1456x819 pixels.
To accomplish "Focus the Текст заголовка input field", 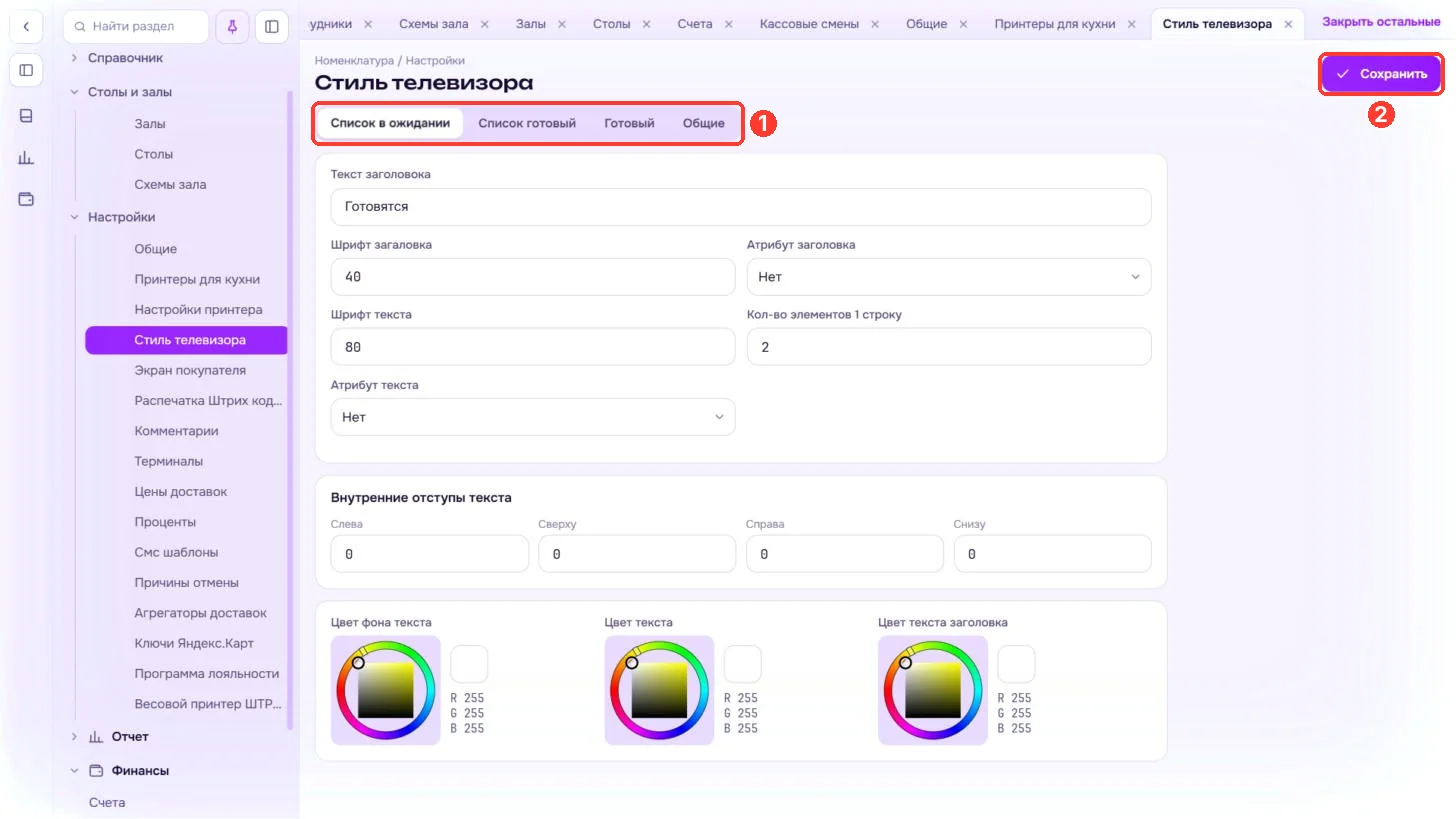I will (740, 207).
